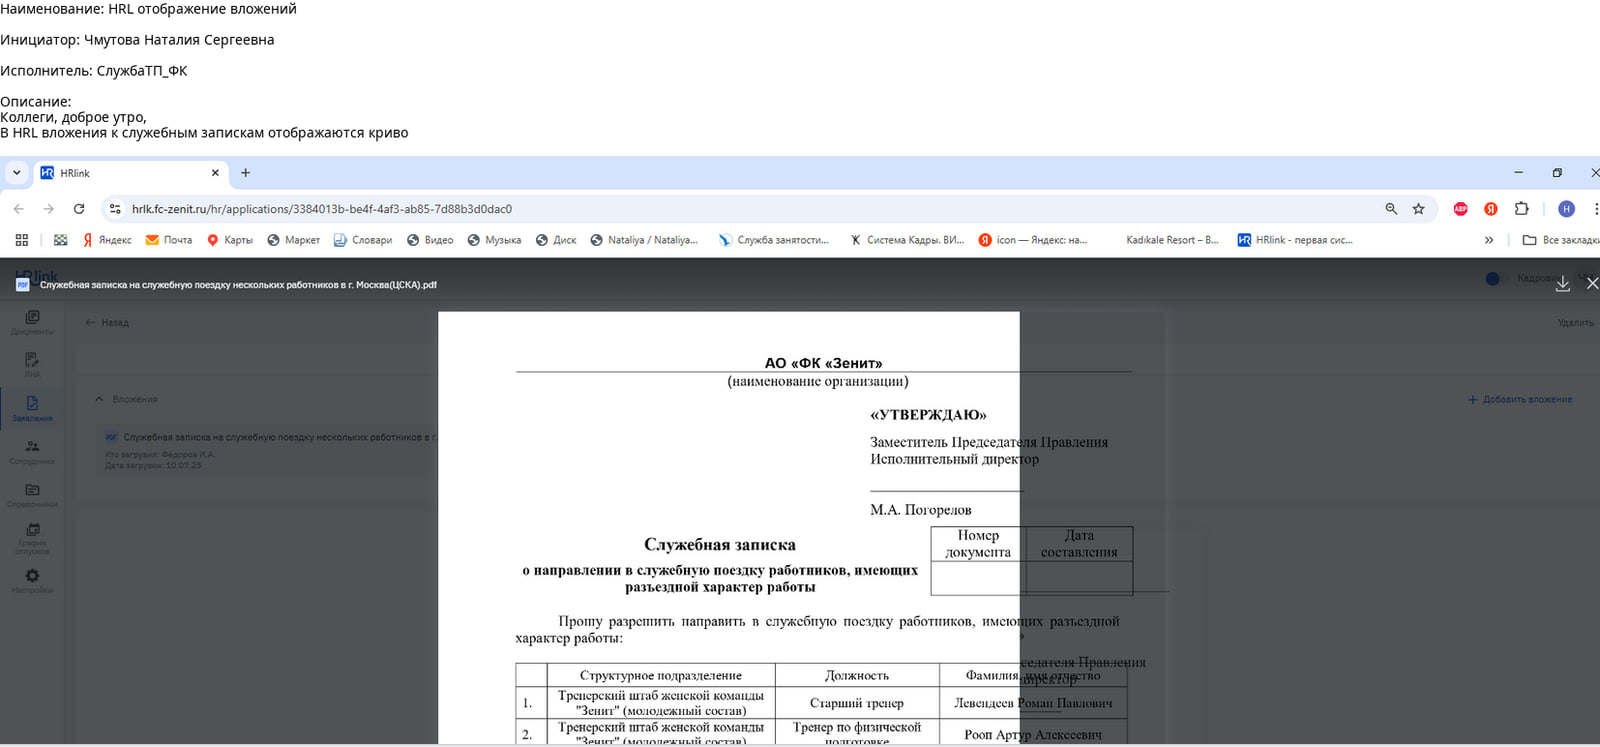Open Настройки gear in sidebar

coord(32,580)
